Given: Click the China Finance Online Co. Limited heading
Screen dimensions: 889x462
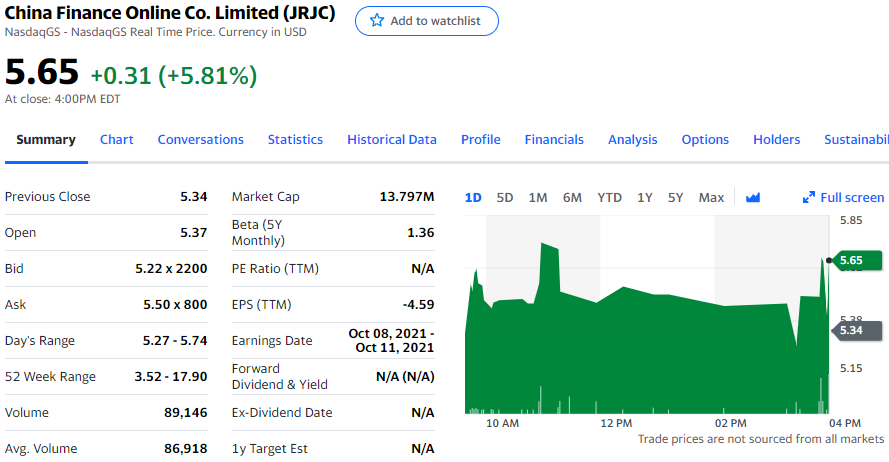Looking at the screenshot, I should point(170,12).
